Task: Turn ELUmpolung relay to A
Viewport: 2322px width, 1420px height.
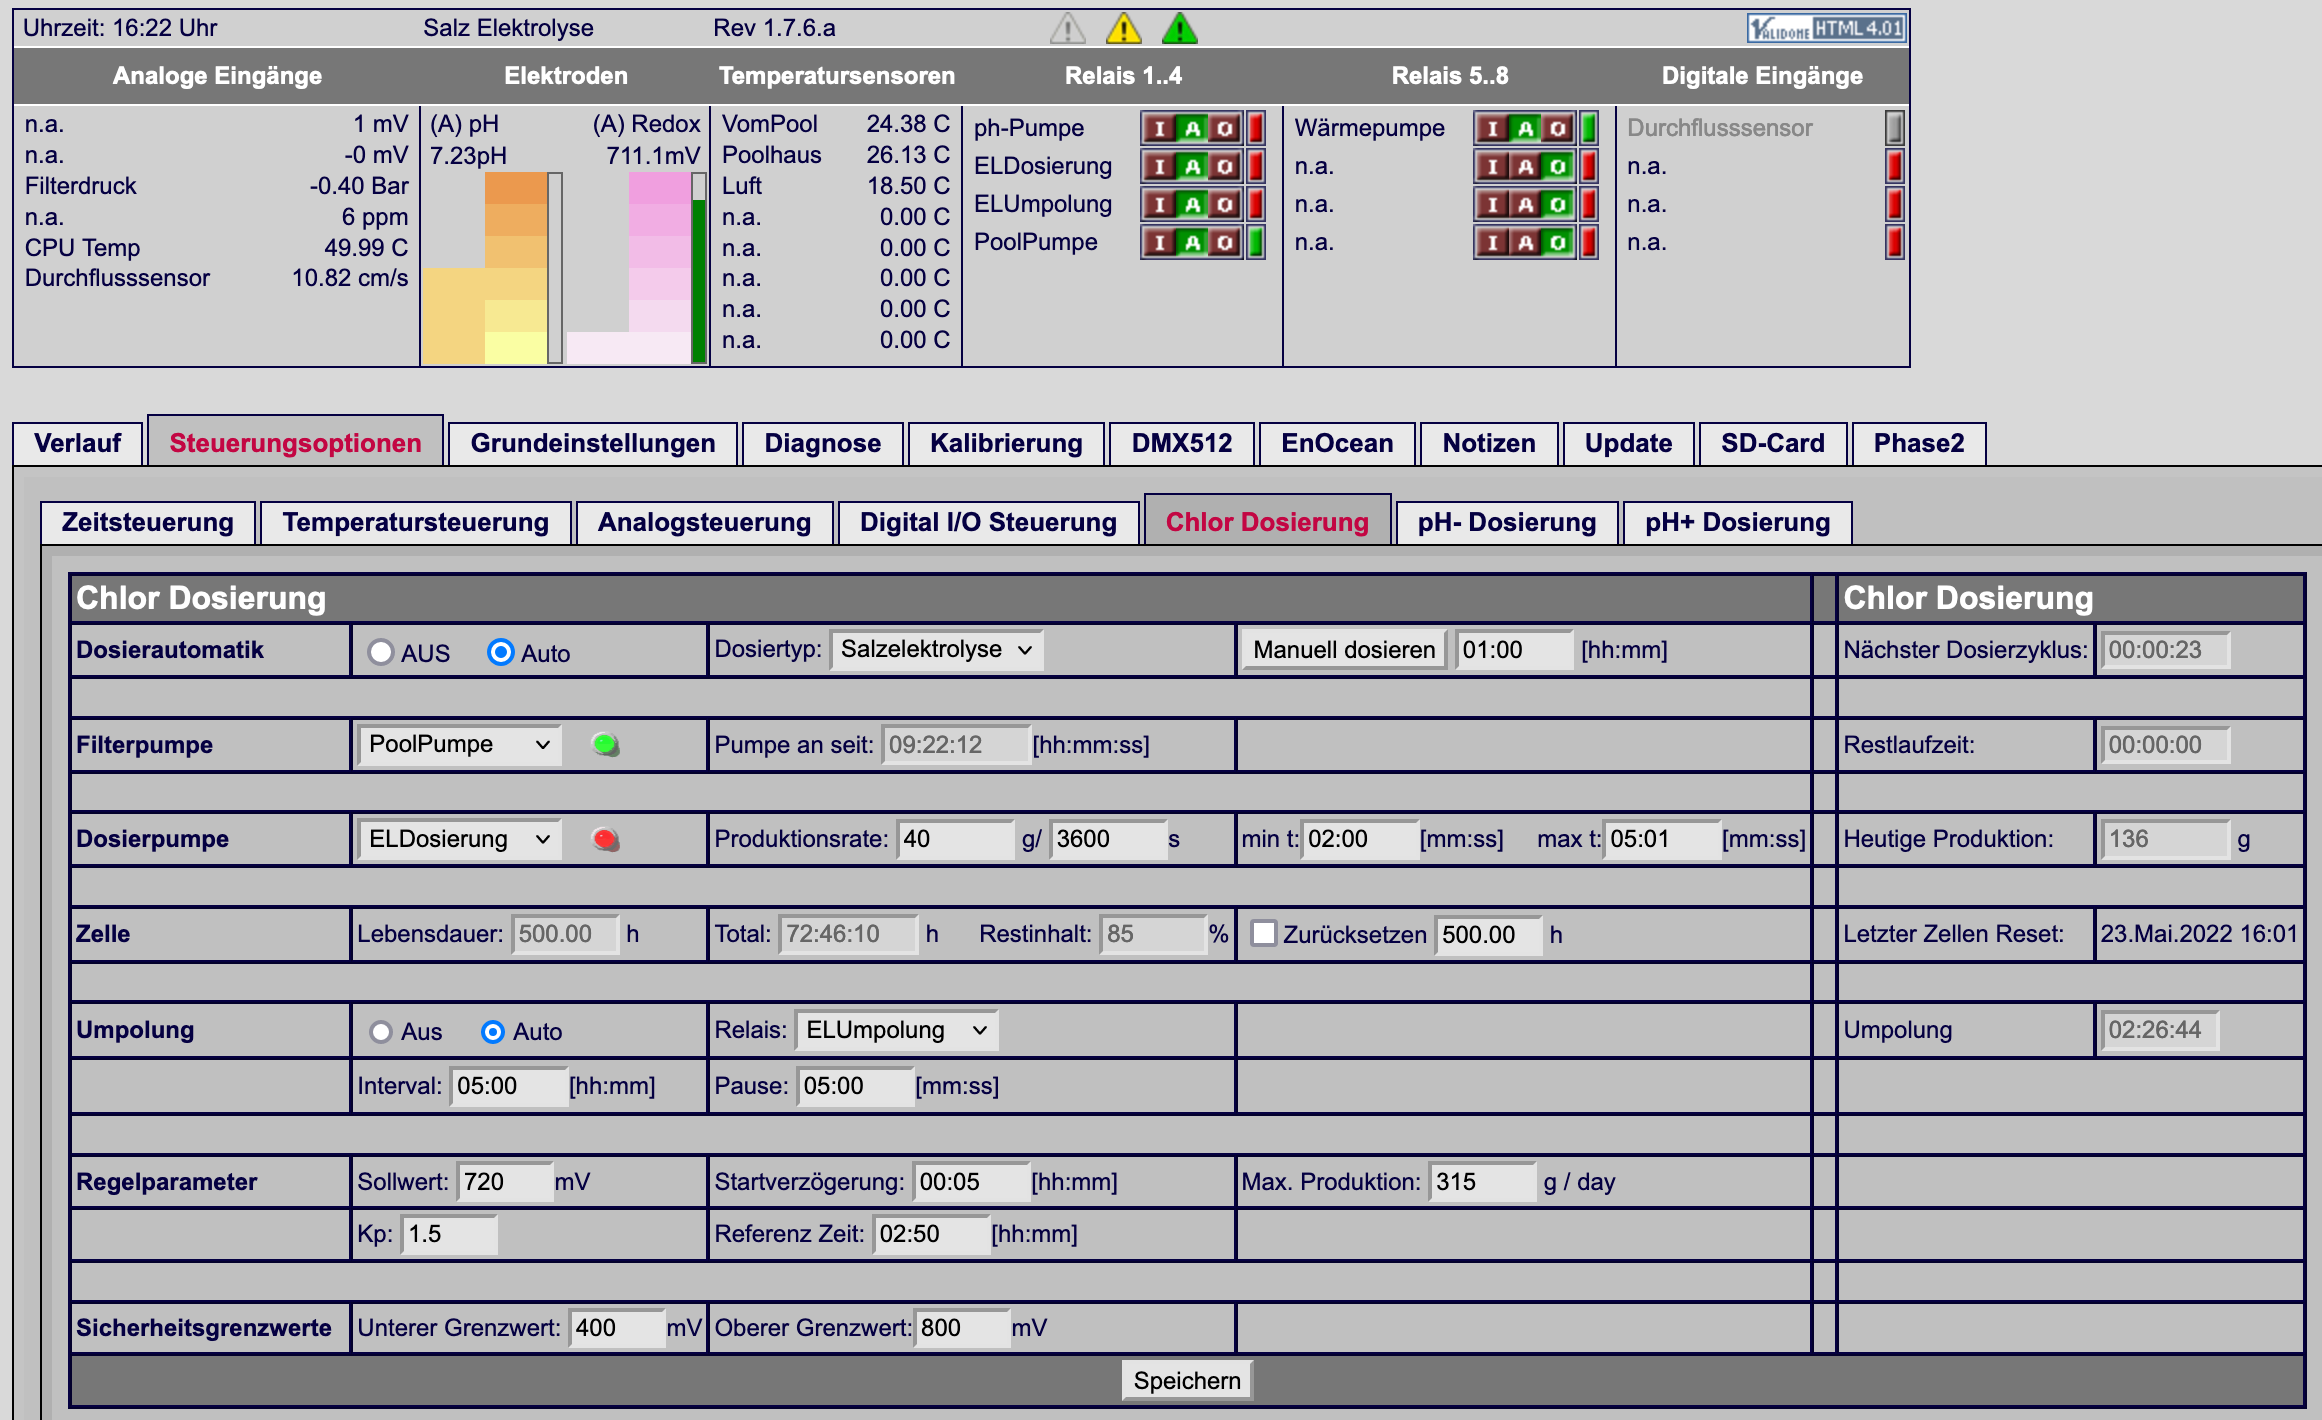Action: click(1192, 204)
